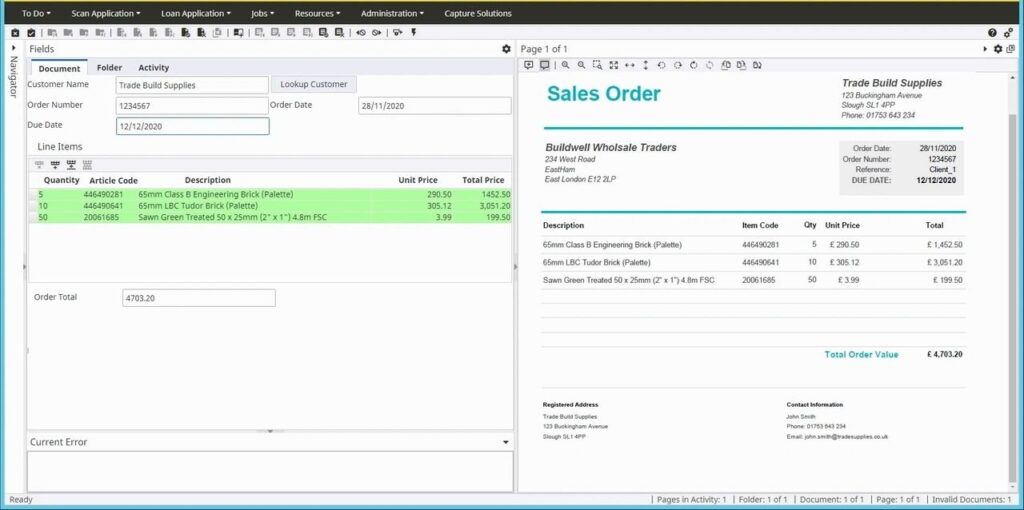Screen dimensions: 1024x510
Task: Open Fields panel settings gear
Action: pos(506,49)
